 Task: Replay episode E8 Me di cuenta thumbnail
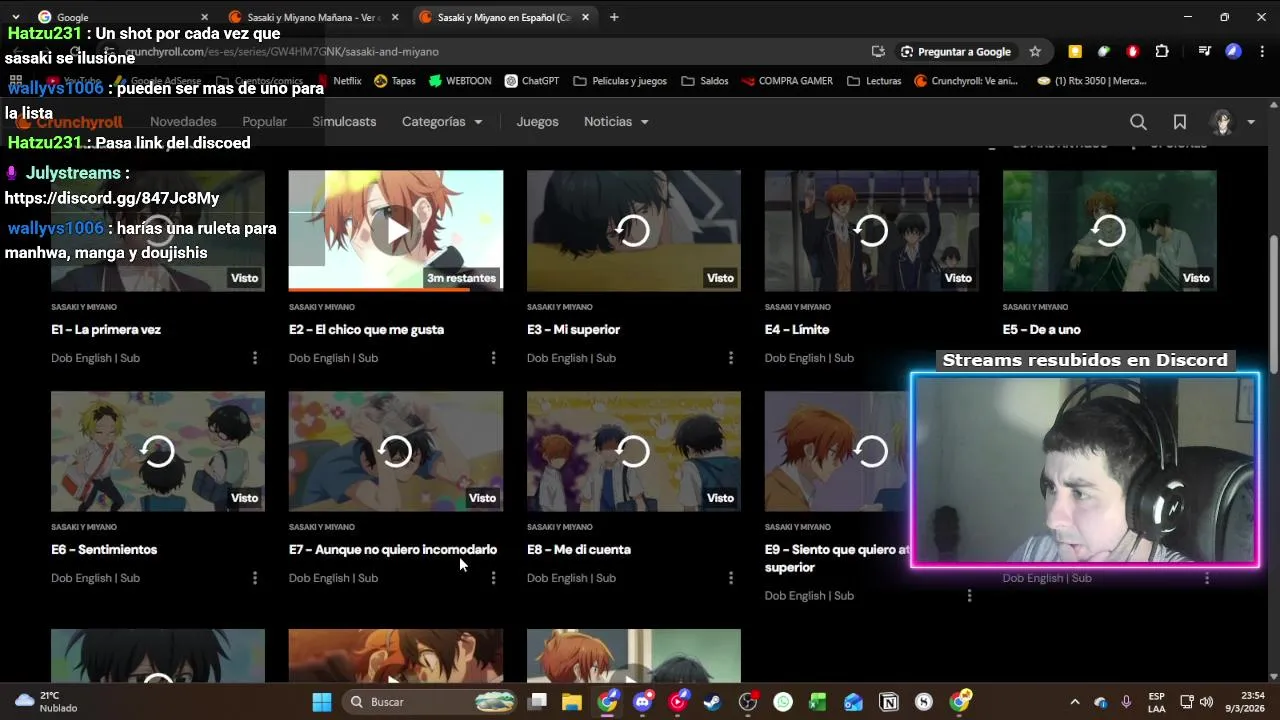tap(634, 451)
